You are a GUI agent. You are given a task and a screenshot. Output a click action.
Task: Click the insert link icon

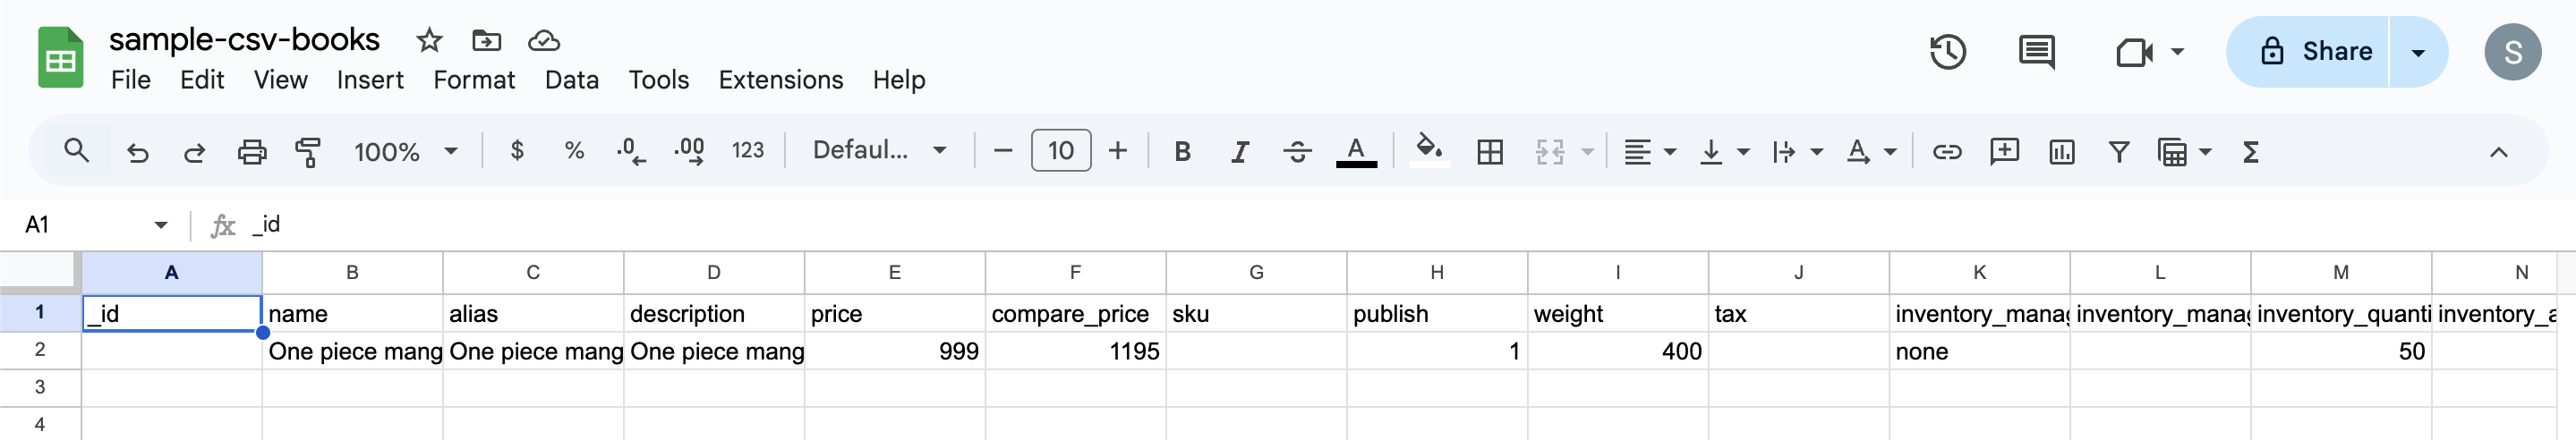(x=1946, y=152)
